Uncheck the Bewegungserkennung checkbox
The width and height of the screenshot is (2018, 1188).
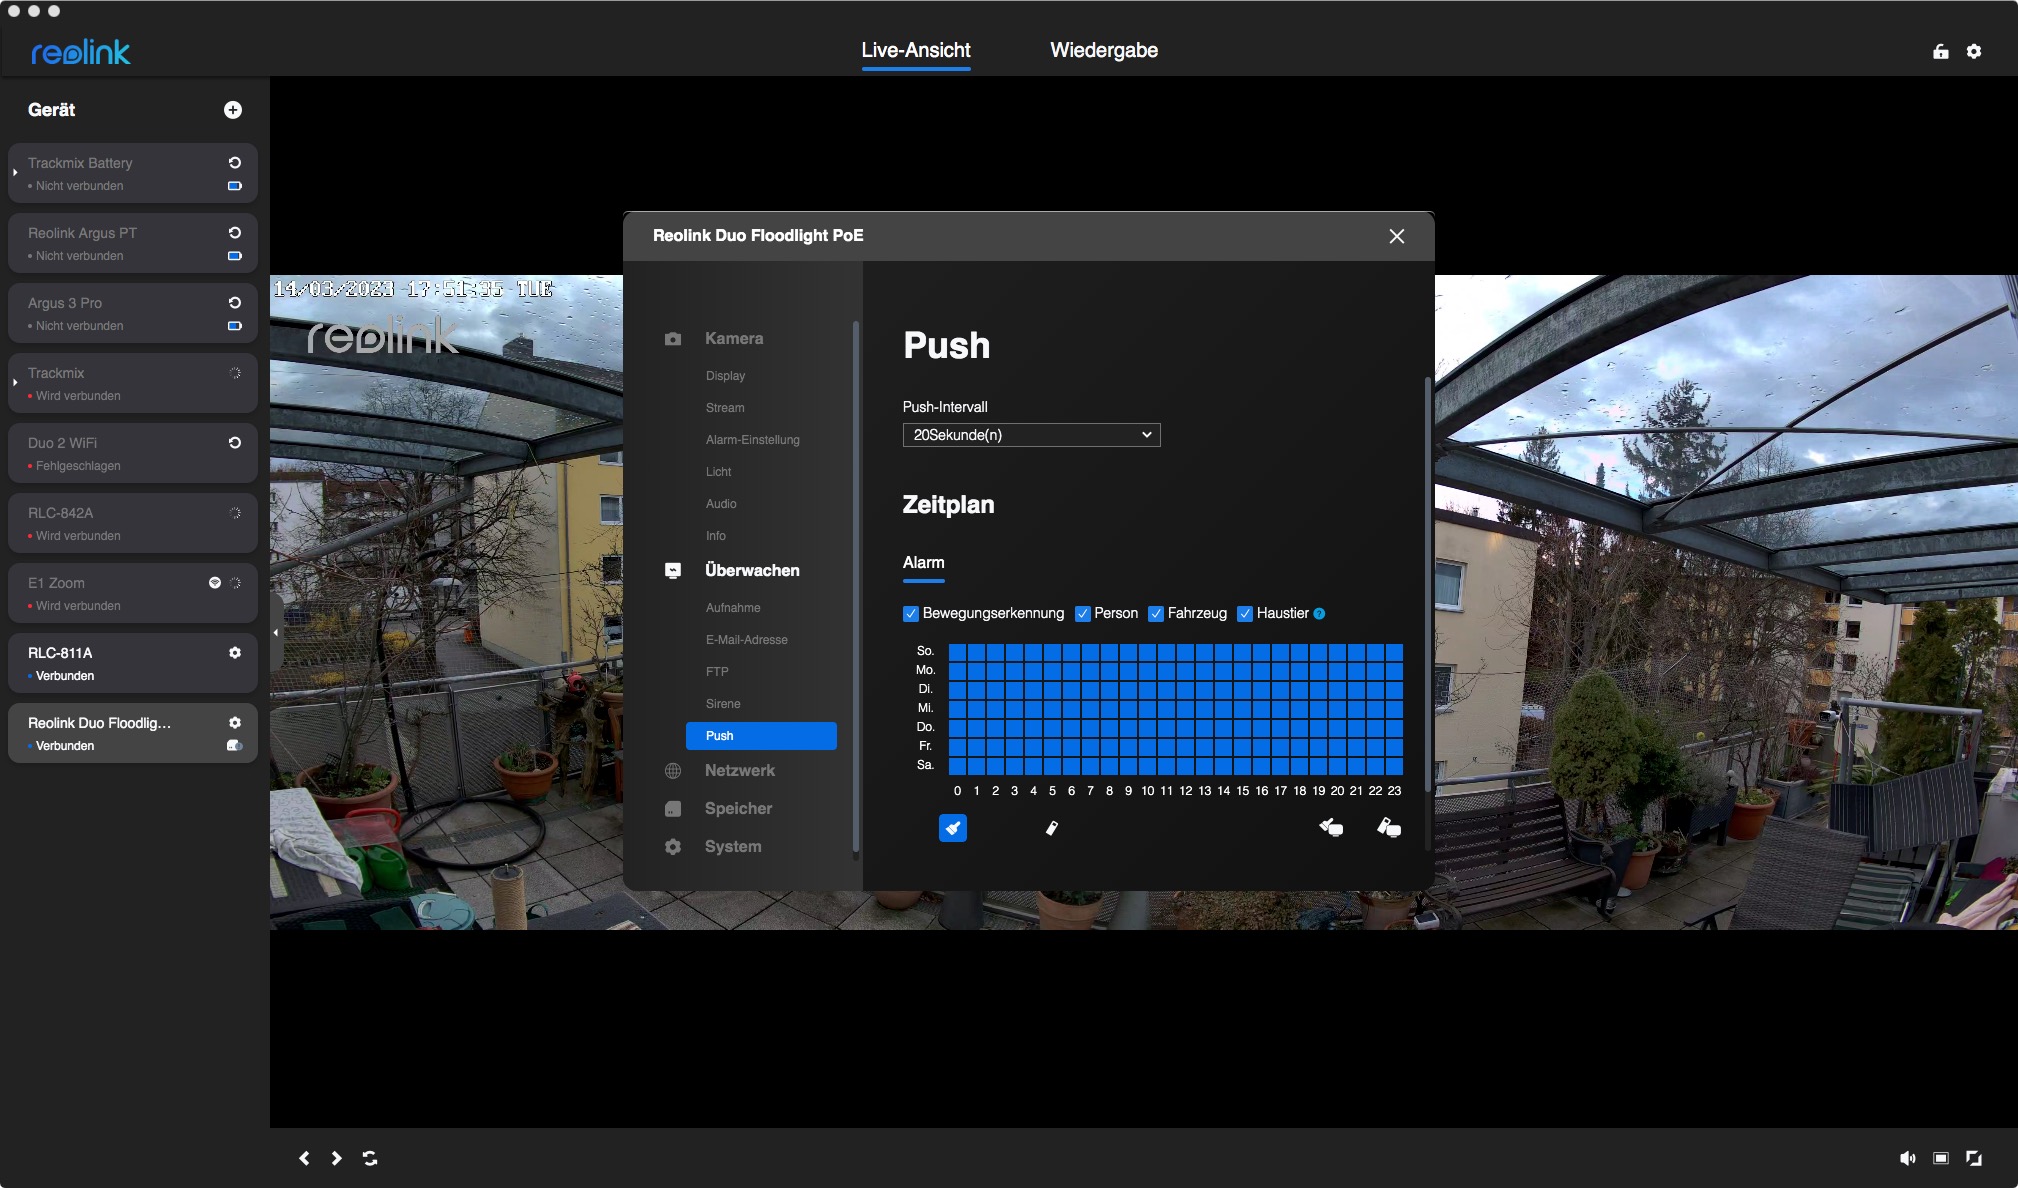coord(910,614)
